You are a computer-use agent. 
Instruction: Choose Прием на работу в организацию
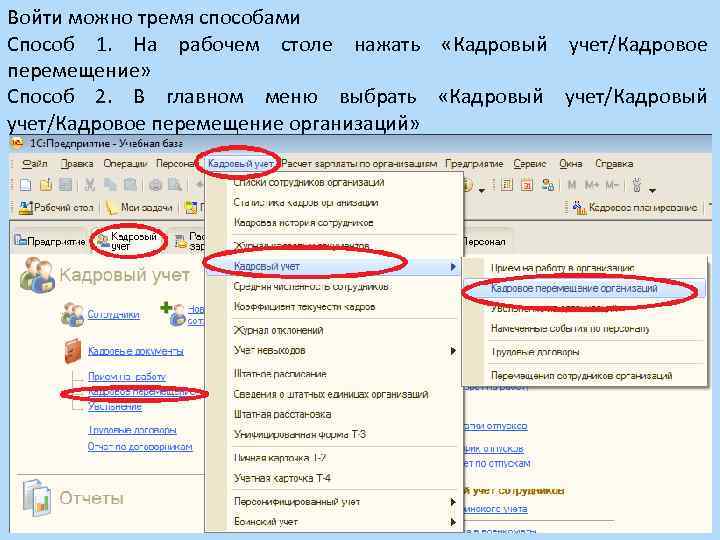coord(562,268)
